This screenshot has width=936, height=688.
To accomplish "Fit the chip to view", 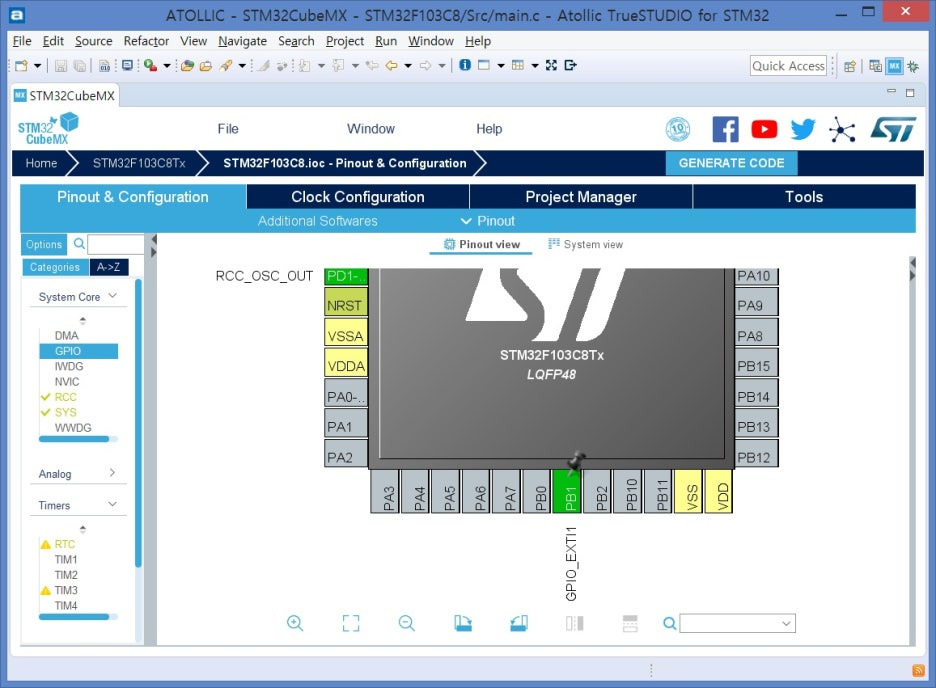I will 351,624.
